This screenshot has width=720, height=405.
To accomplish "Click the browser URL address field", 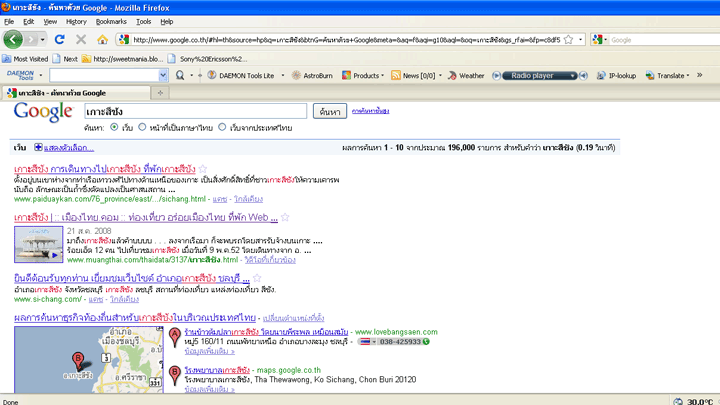I will click(347, 40).
